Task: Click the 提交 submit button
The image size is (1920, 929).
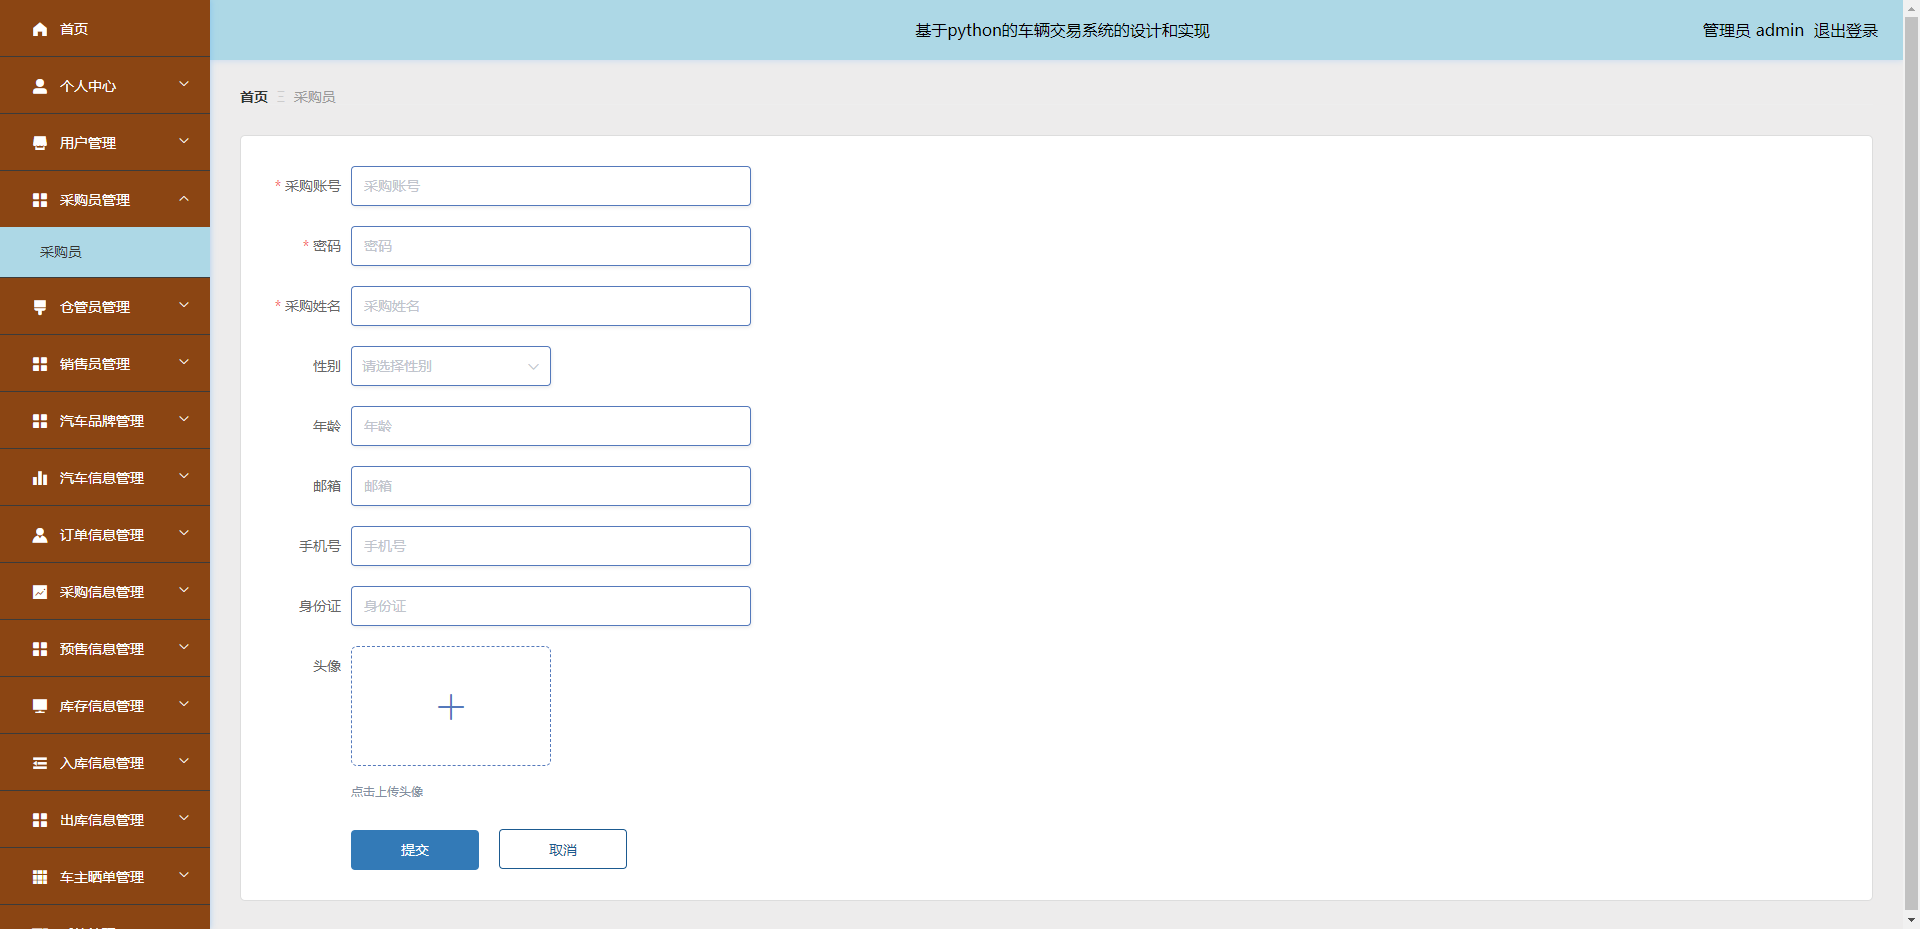Action: coord(414,850)
